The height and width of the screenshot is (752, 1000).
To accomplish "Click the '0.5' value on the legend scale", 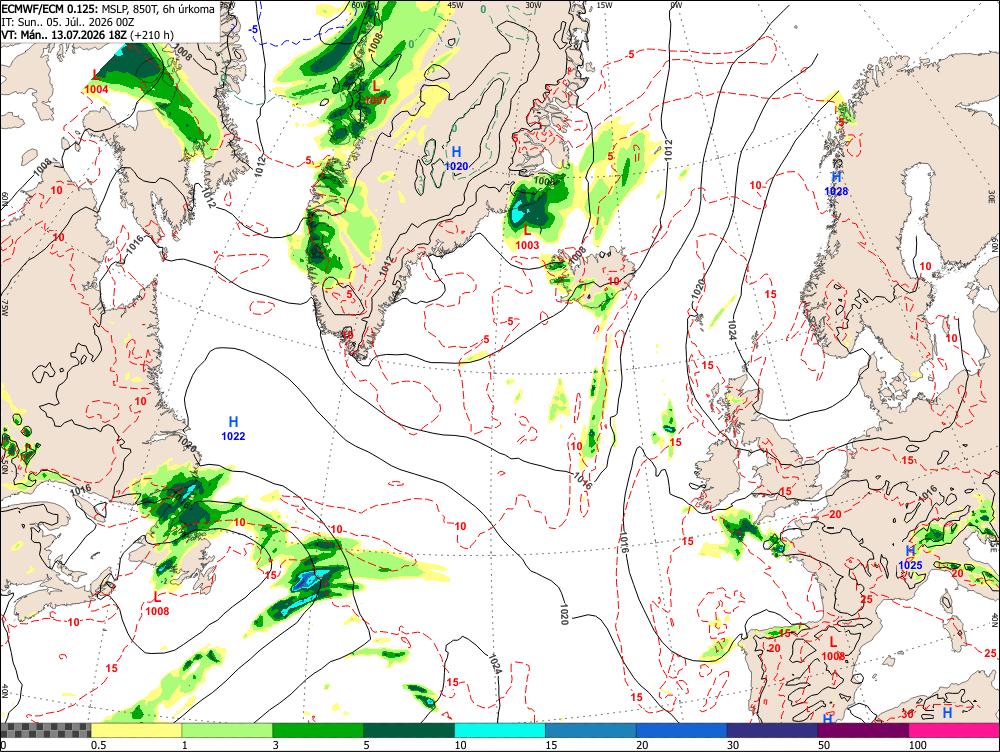I will point(98,745).
